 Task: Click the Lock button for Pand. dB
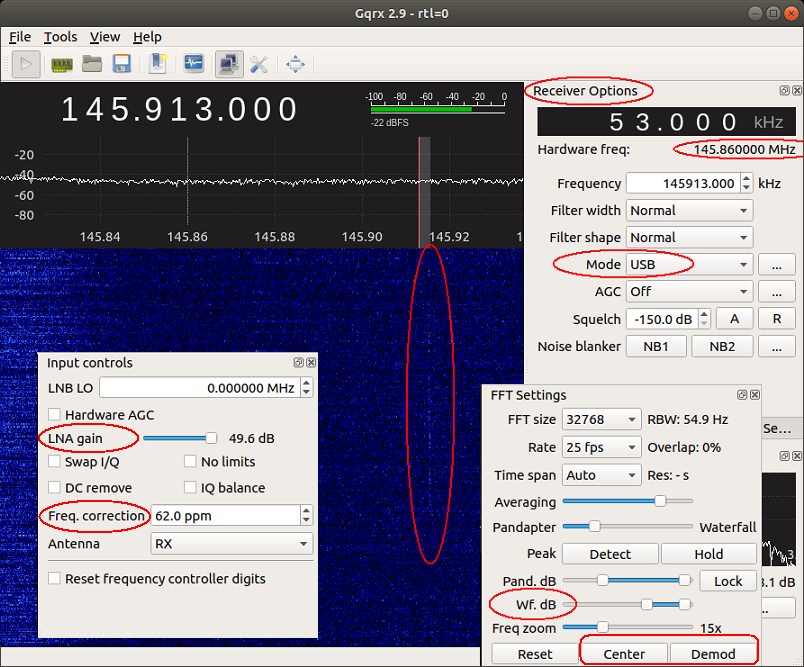coord(728,581)
